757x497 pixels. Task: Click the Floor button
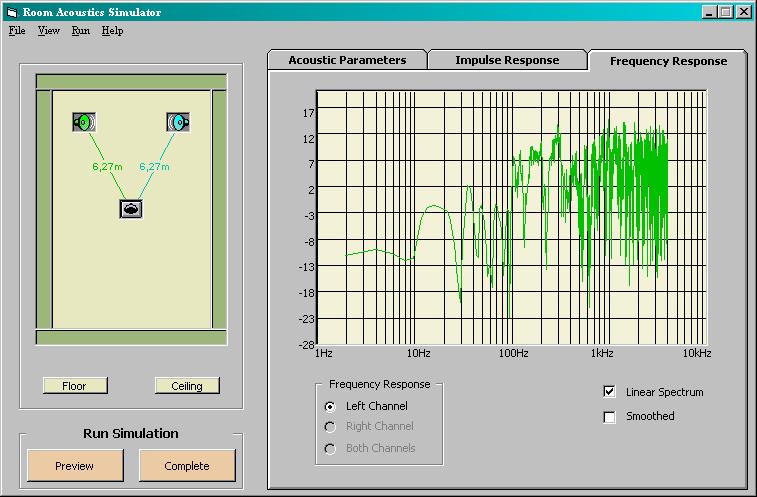[75, 386]
